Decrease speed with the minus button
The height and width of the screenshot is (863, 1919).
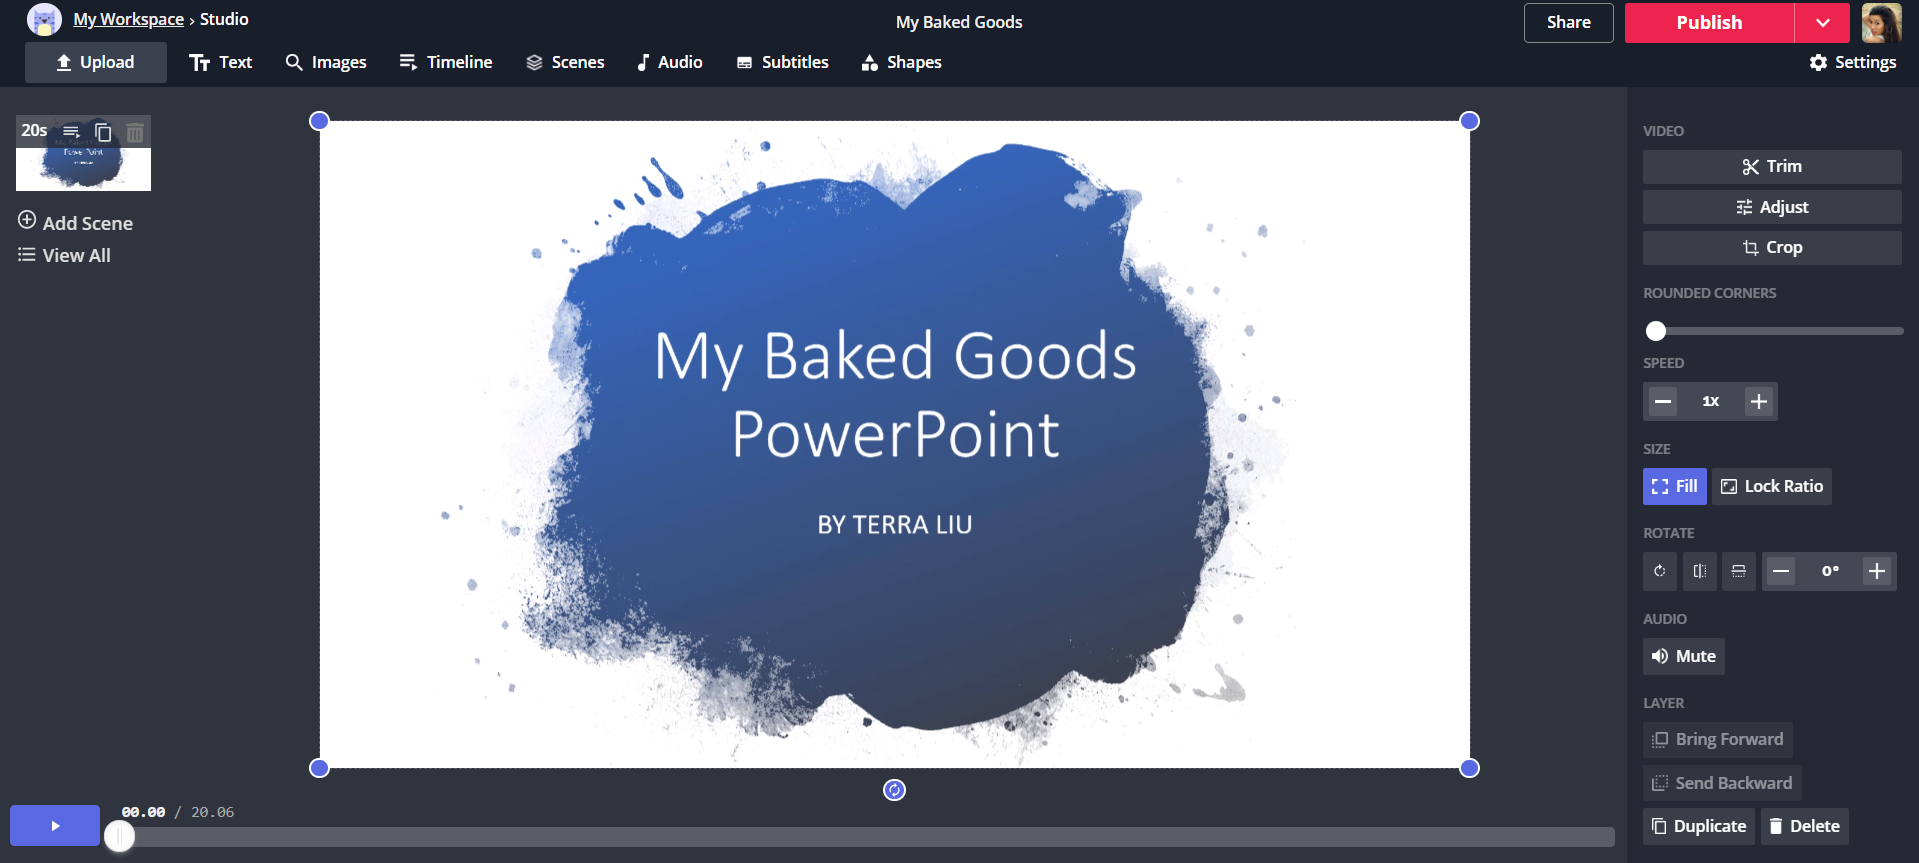pos(1662,401)
